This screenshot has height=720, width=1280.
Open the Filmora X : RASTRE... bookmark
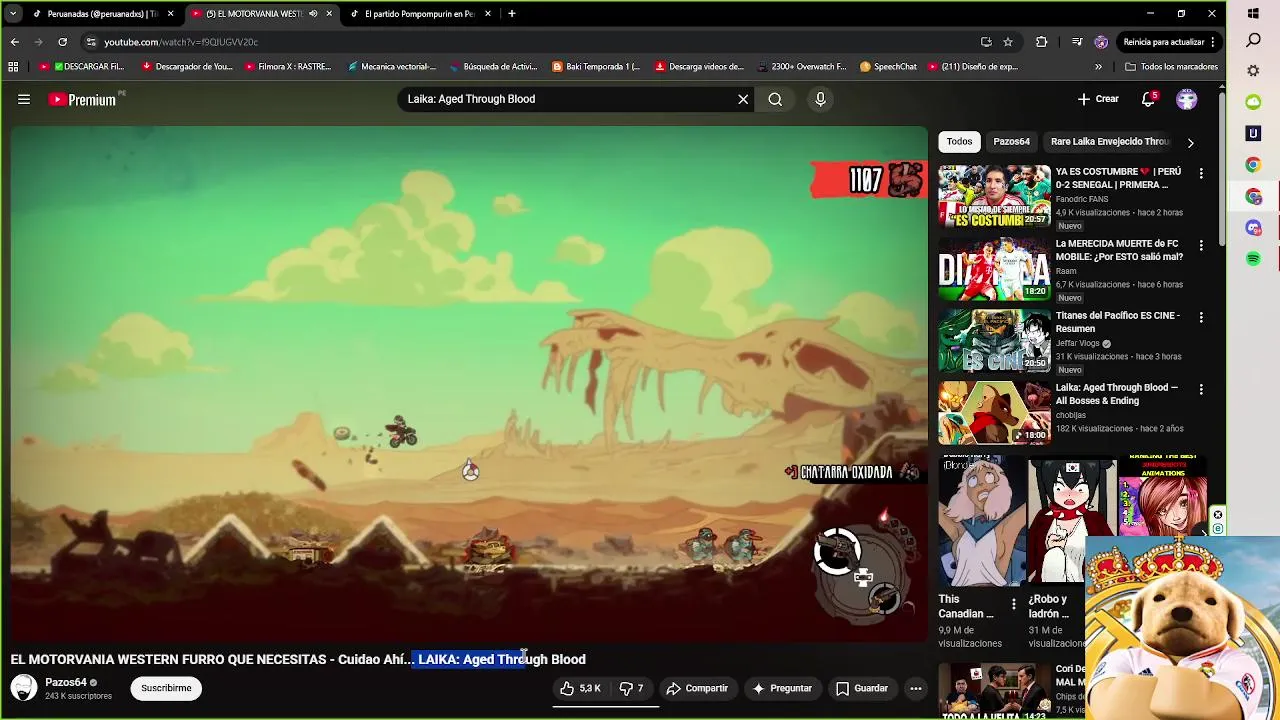(x=287, y=67)
